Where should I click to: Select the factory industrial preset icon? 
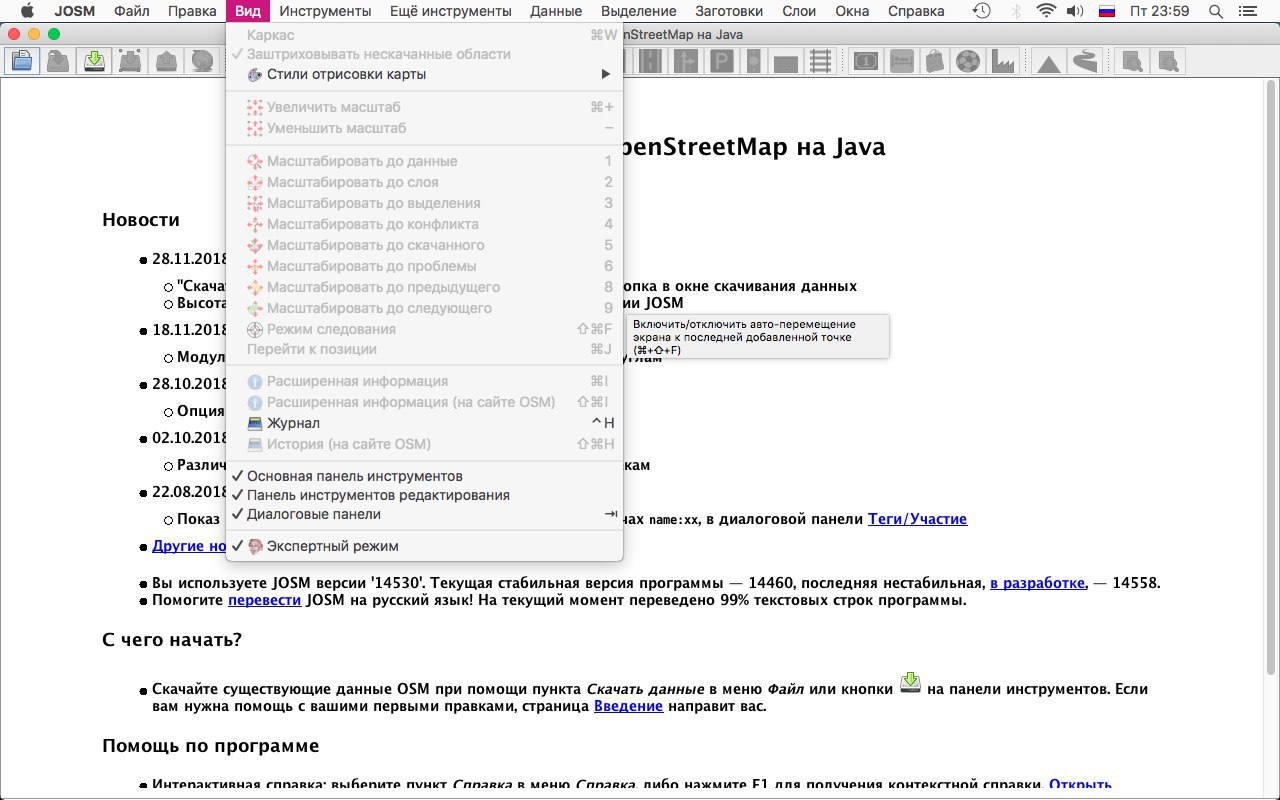1002,62
